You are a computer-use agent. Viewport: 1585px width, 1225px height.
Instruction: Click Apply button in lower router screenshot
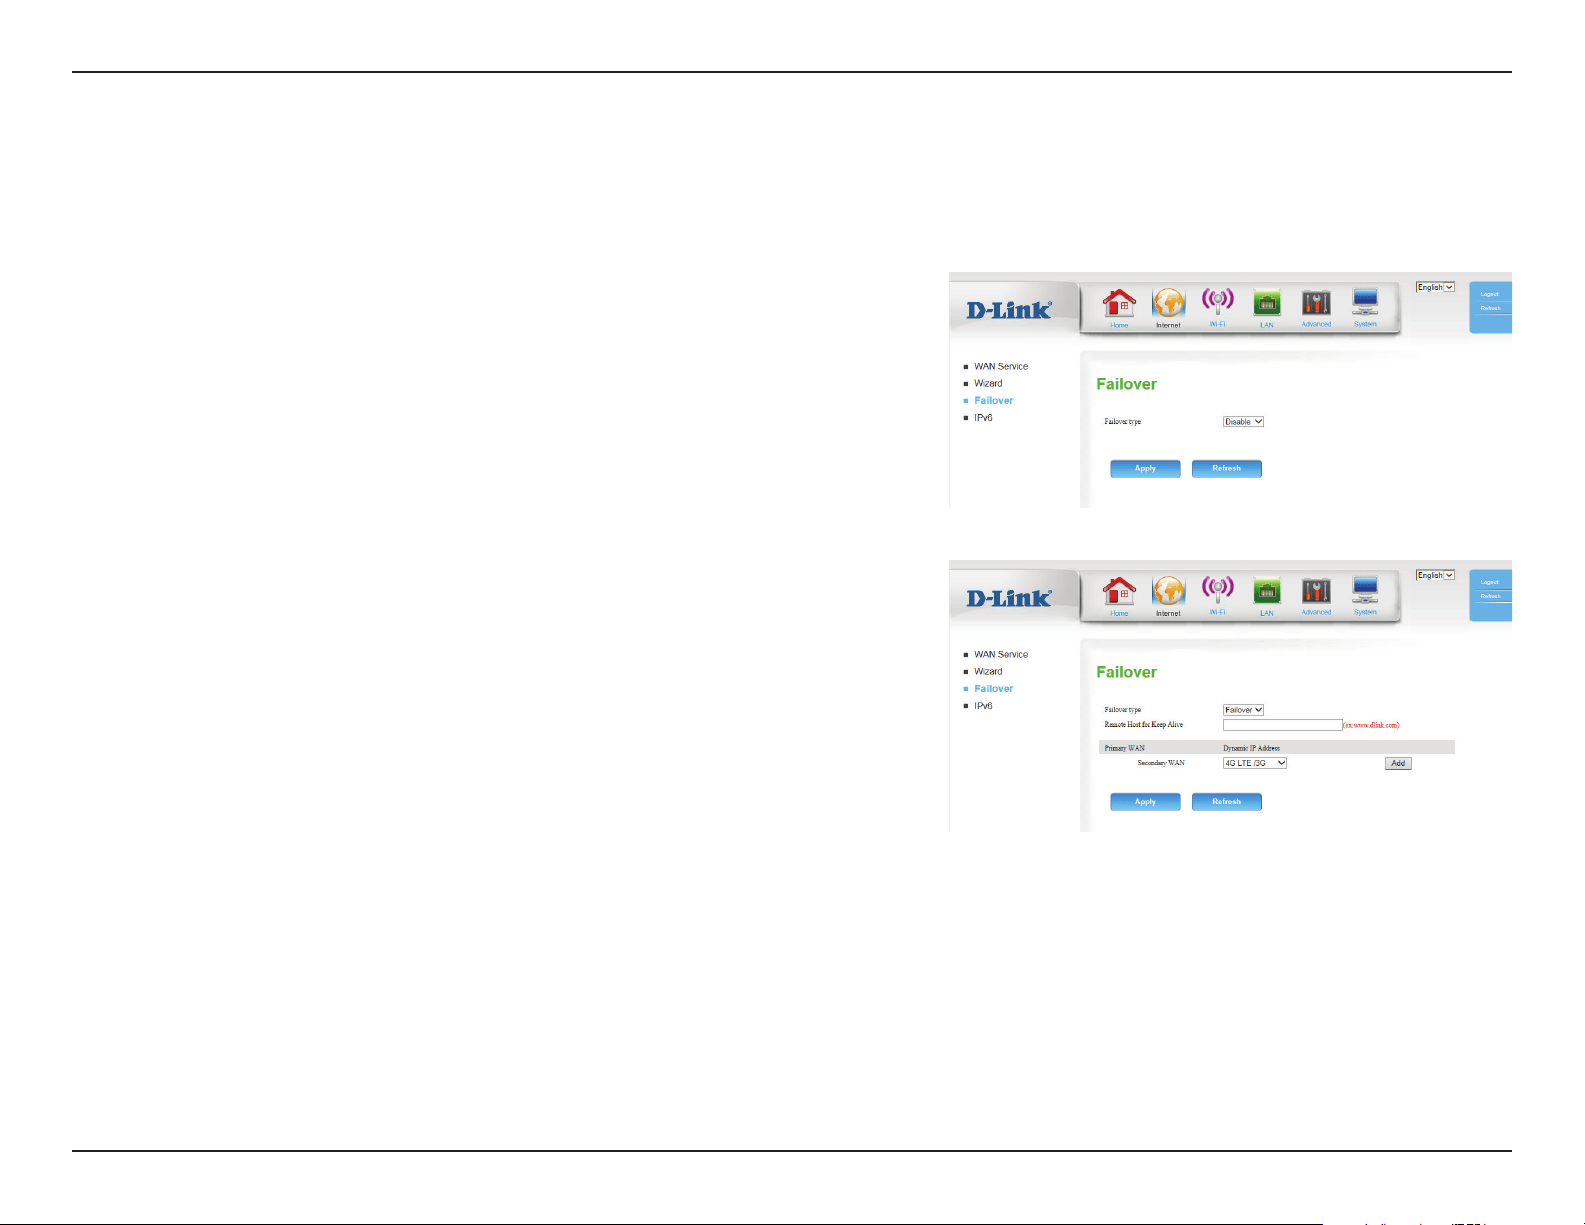1145,802
